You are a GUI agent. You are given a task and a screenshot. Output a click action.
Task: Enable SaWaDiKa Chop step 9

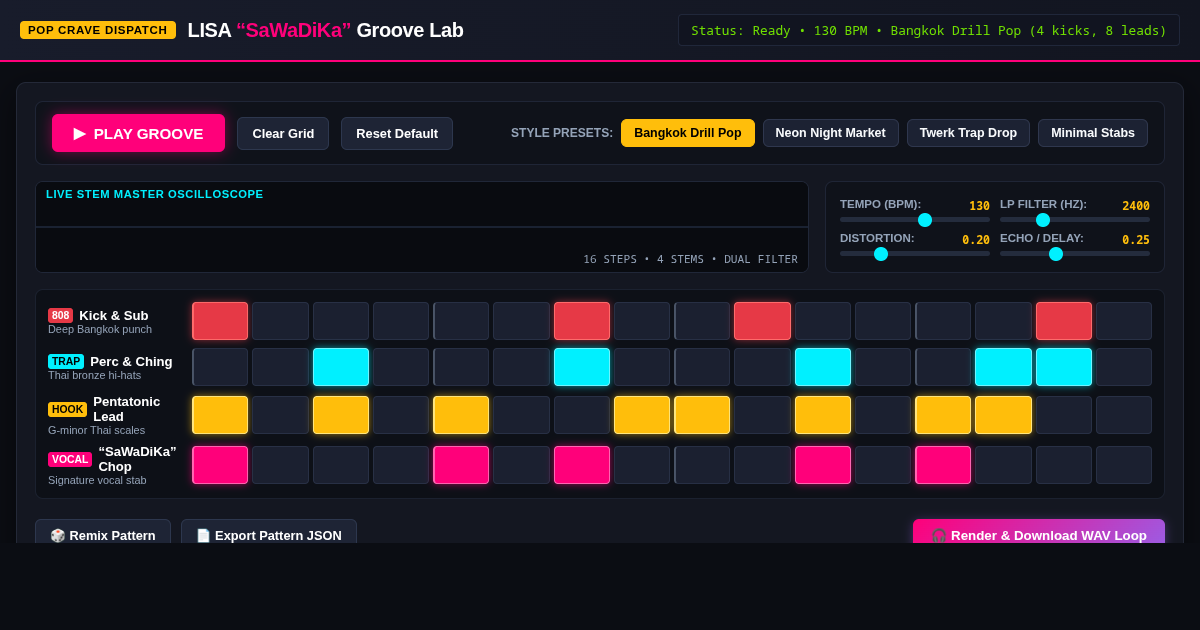click(x=702, y=465)
